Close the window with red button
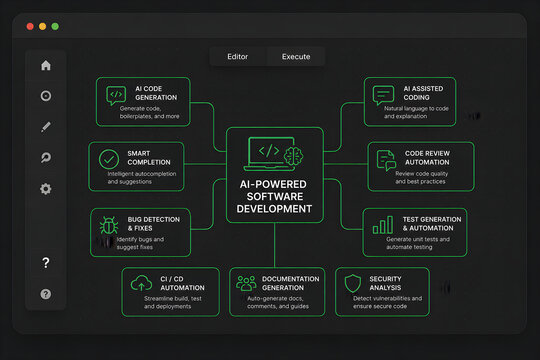 30,27
